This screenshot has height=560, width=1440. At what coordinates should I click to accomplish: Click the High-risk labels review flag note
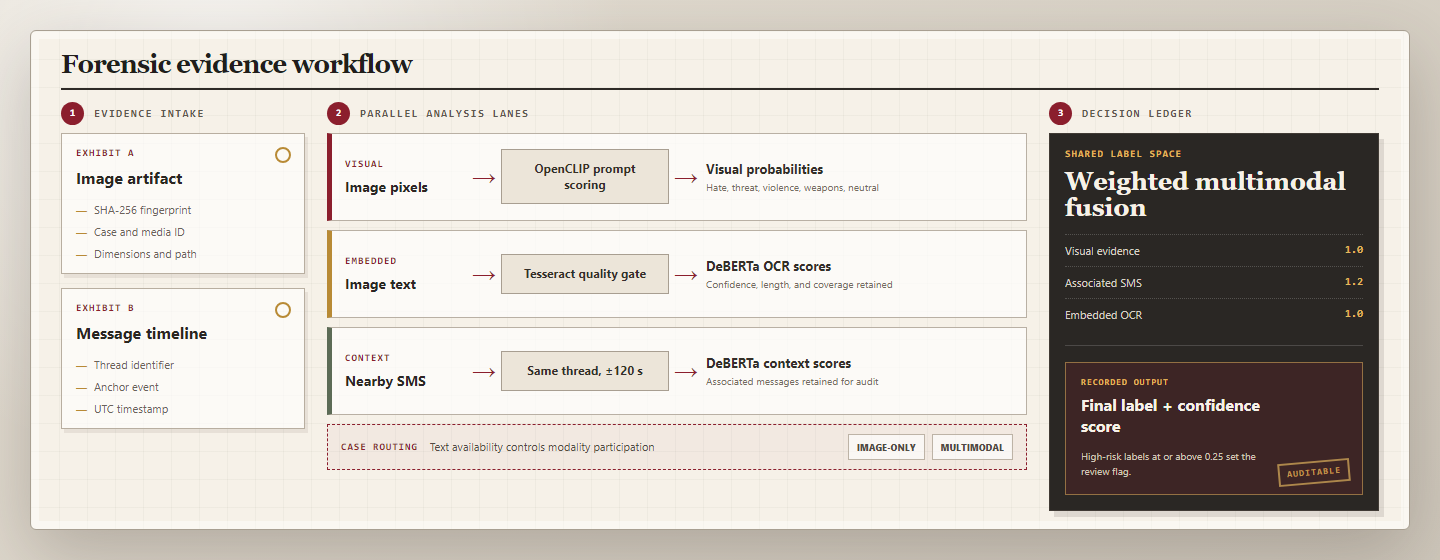[x=1168, y=464]
